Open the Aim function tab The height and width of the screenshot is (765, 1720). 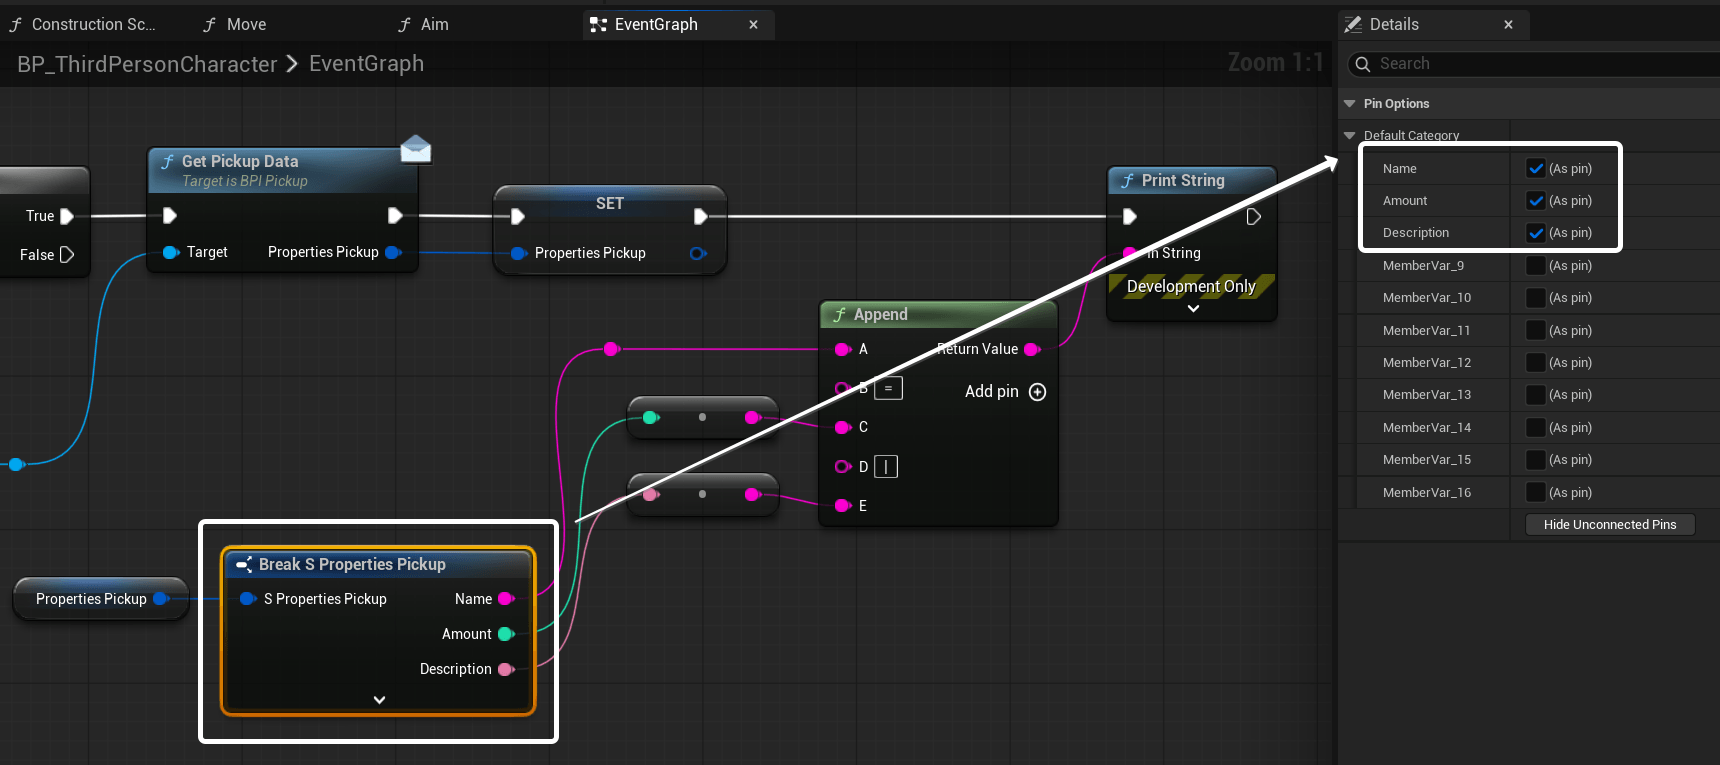point(434,24)
